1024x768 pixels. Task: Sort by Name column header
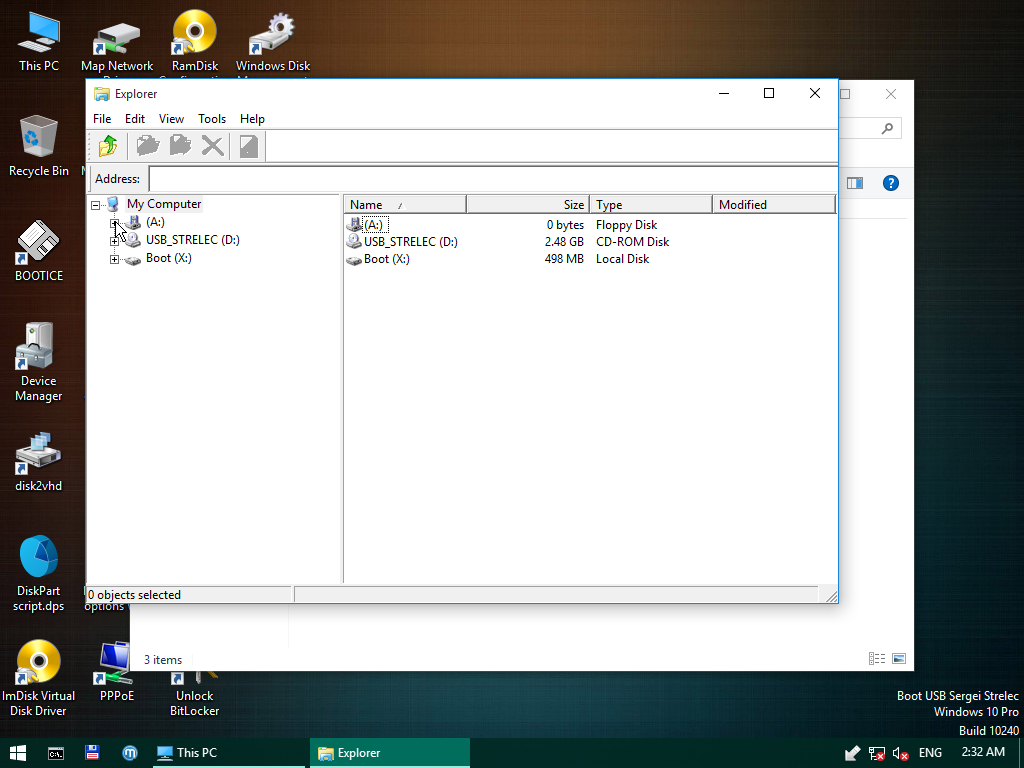click(x=405, y=204)
